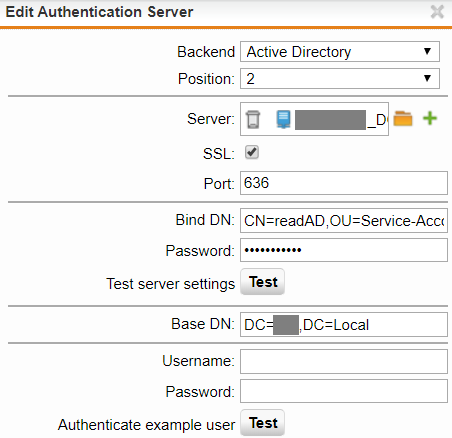Close the Edit Authentication Server dialog
The image size is (452, 438).
(x=437, y=12)
